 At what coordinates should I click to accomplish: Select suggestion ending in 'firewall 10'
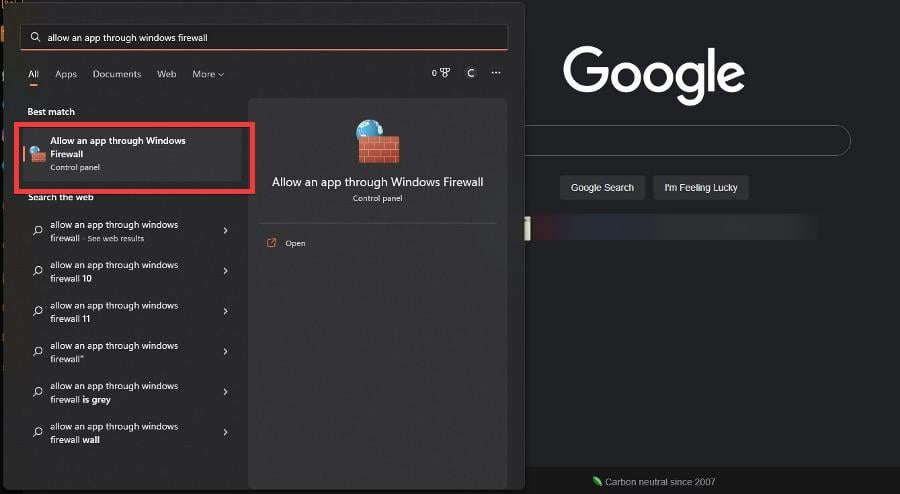132,271
